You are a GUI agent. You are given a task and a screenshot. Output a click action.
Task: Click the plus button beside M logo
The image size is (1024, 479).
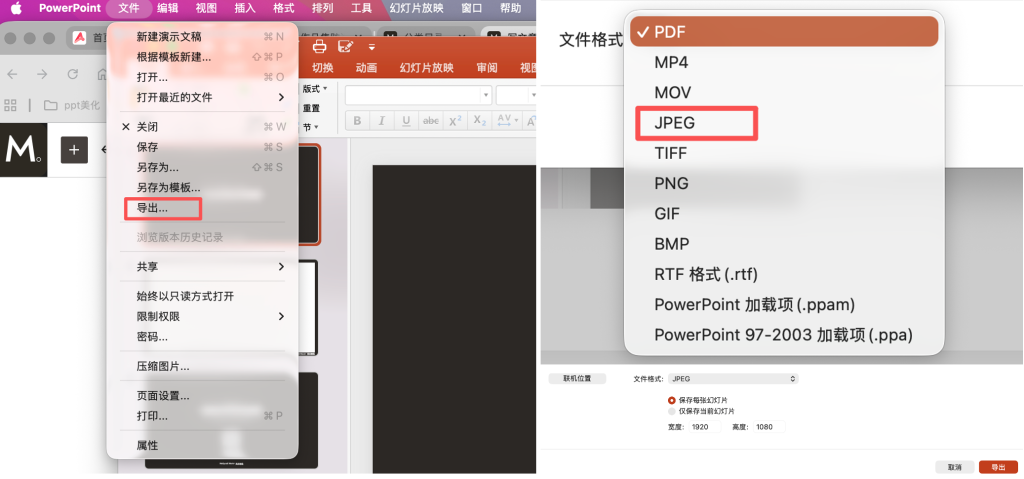(74, 150)
